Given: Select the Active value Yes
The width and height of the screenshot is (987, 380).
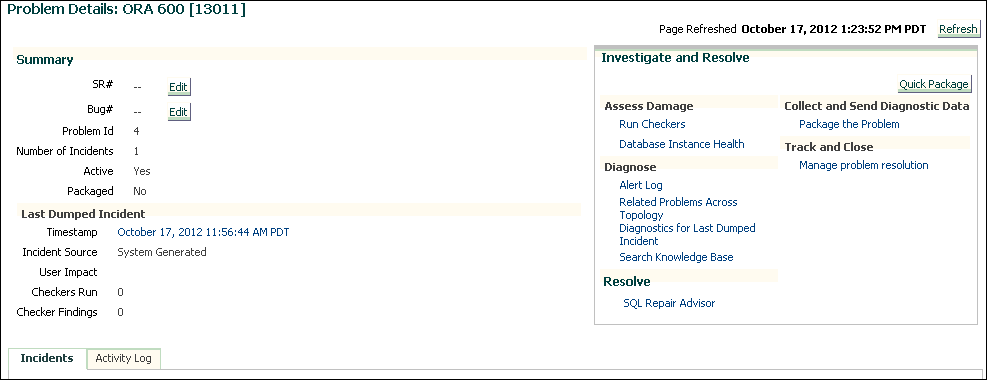Looking at the screenshot, I should pos(142,171).
